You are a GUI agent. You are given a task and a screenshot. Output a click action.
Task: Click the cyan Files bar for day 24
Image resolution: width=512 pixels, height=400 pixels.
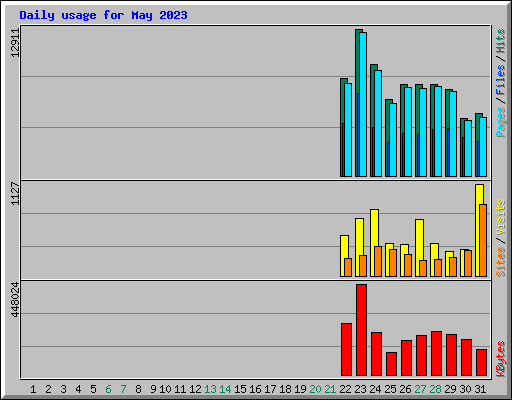(378, 123)
